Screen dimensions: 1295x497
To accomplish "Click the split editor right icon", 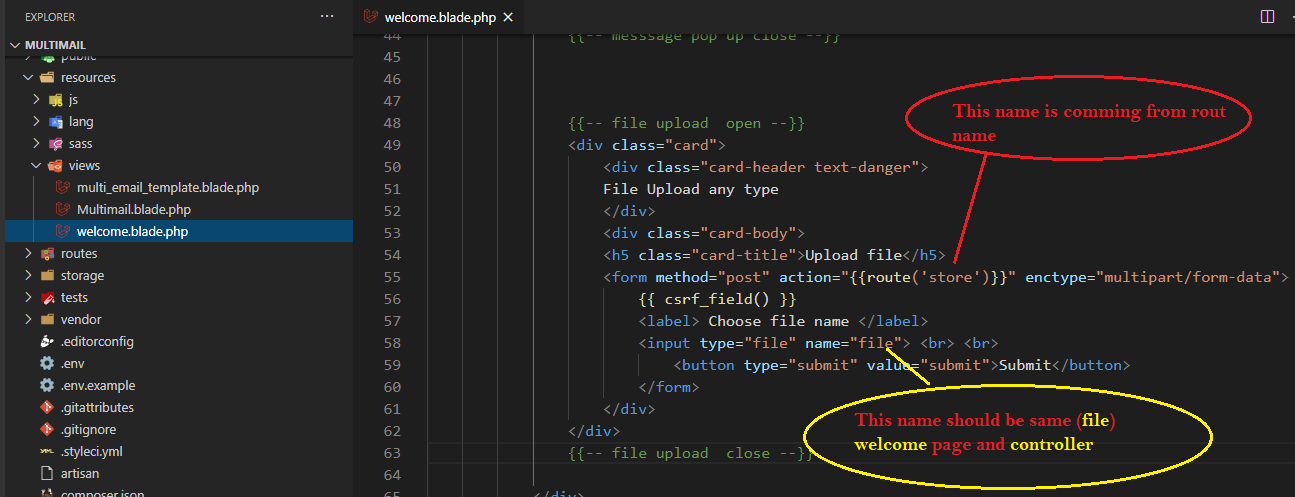I will pos(1267,17).
